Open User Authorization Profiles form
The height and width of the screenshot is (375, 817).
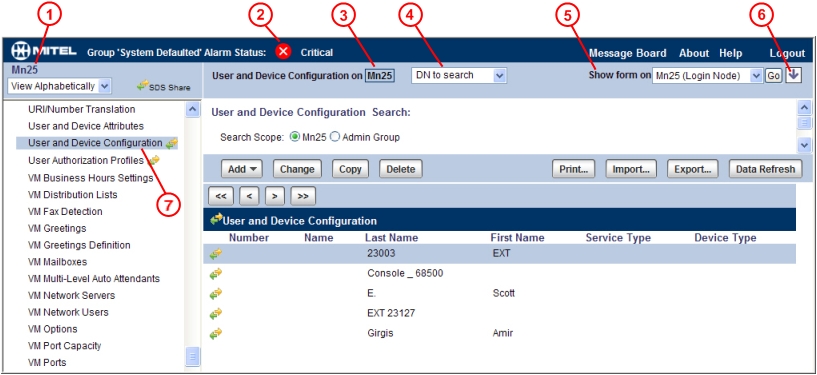[x=86, y=160]
